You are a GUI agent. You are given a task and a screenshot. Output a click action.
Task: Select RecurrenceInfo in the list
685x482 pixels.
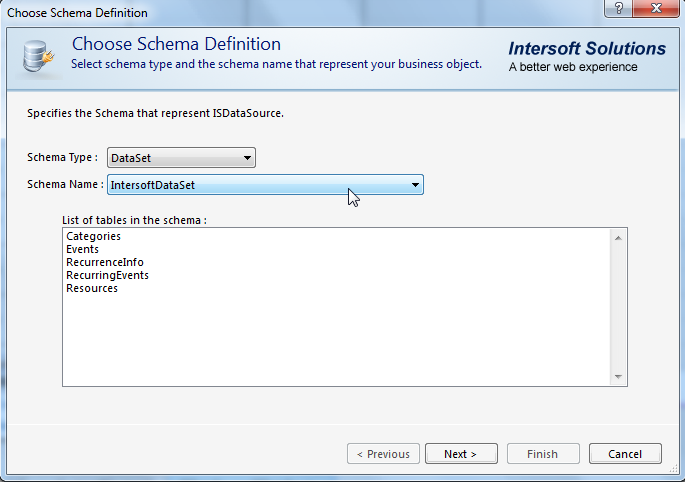point(105,262)
